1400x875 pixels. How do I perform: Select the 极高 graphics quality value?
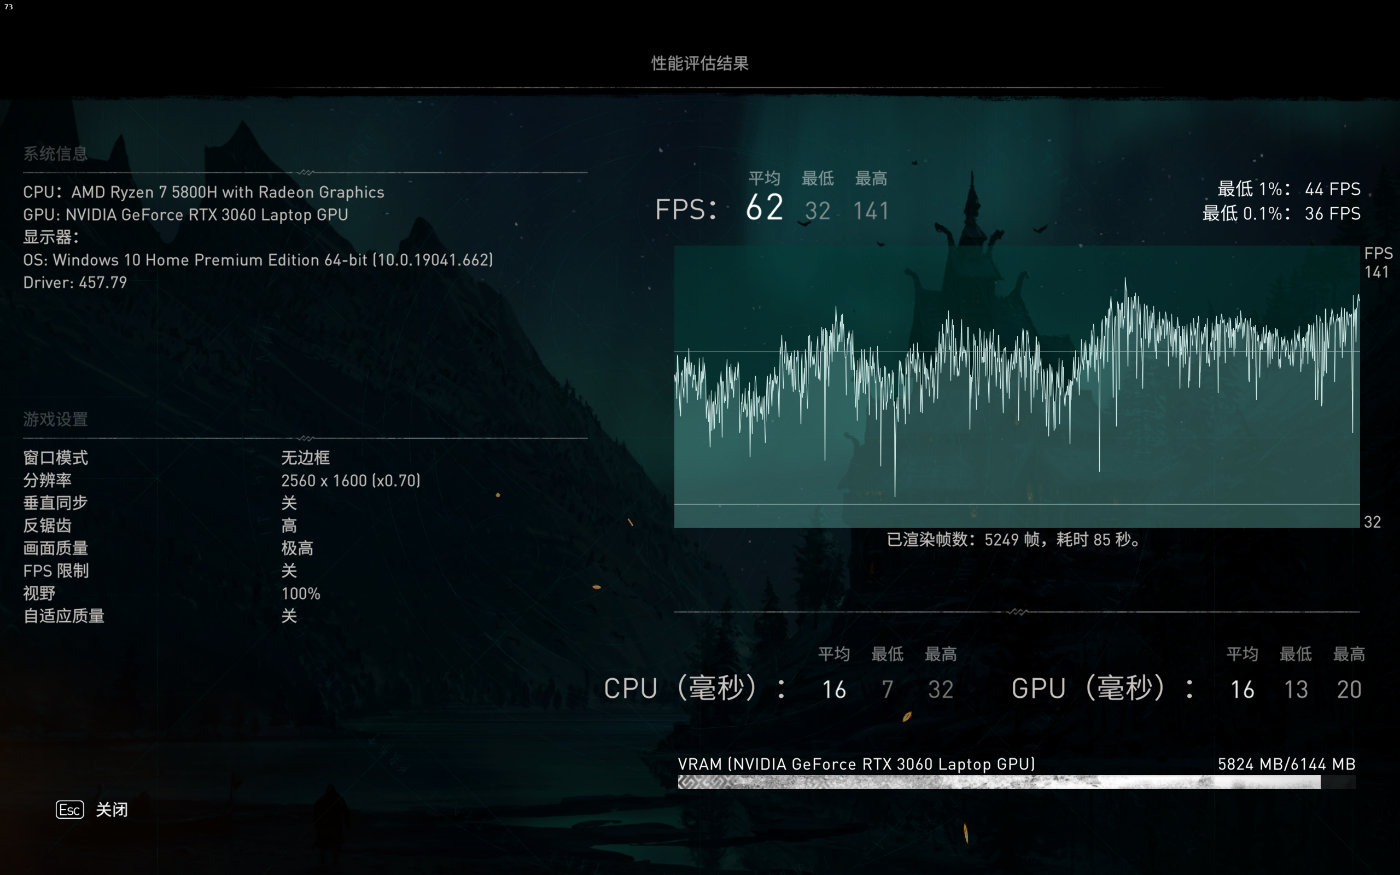pyautogui.click(x=297, y=548)
